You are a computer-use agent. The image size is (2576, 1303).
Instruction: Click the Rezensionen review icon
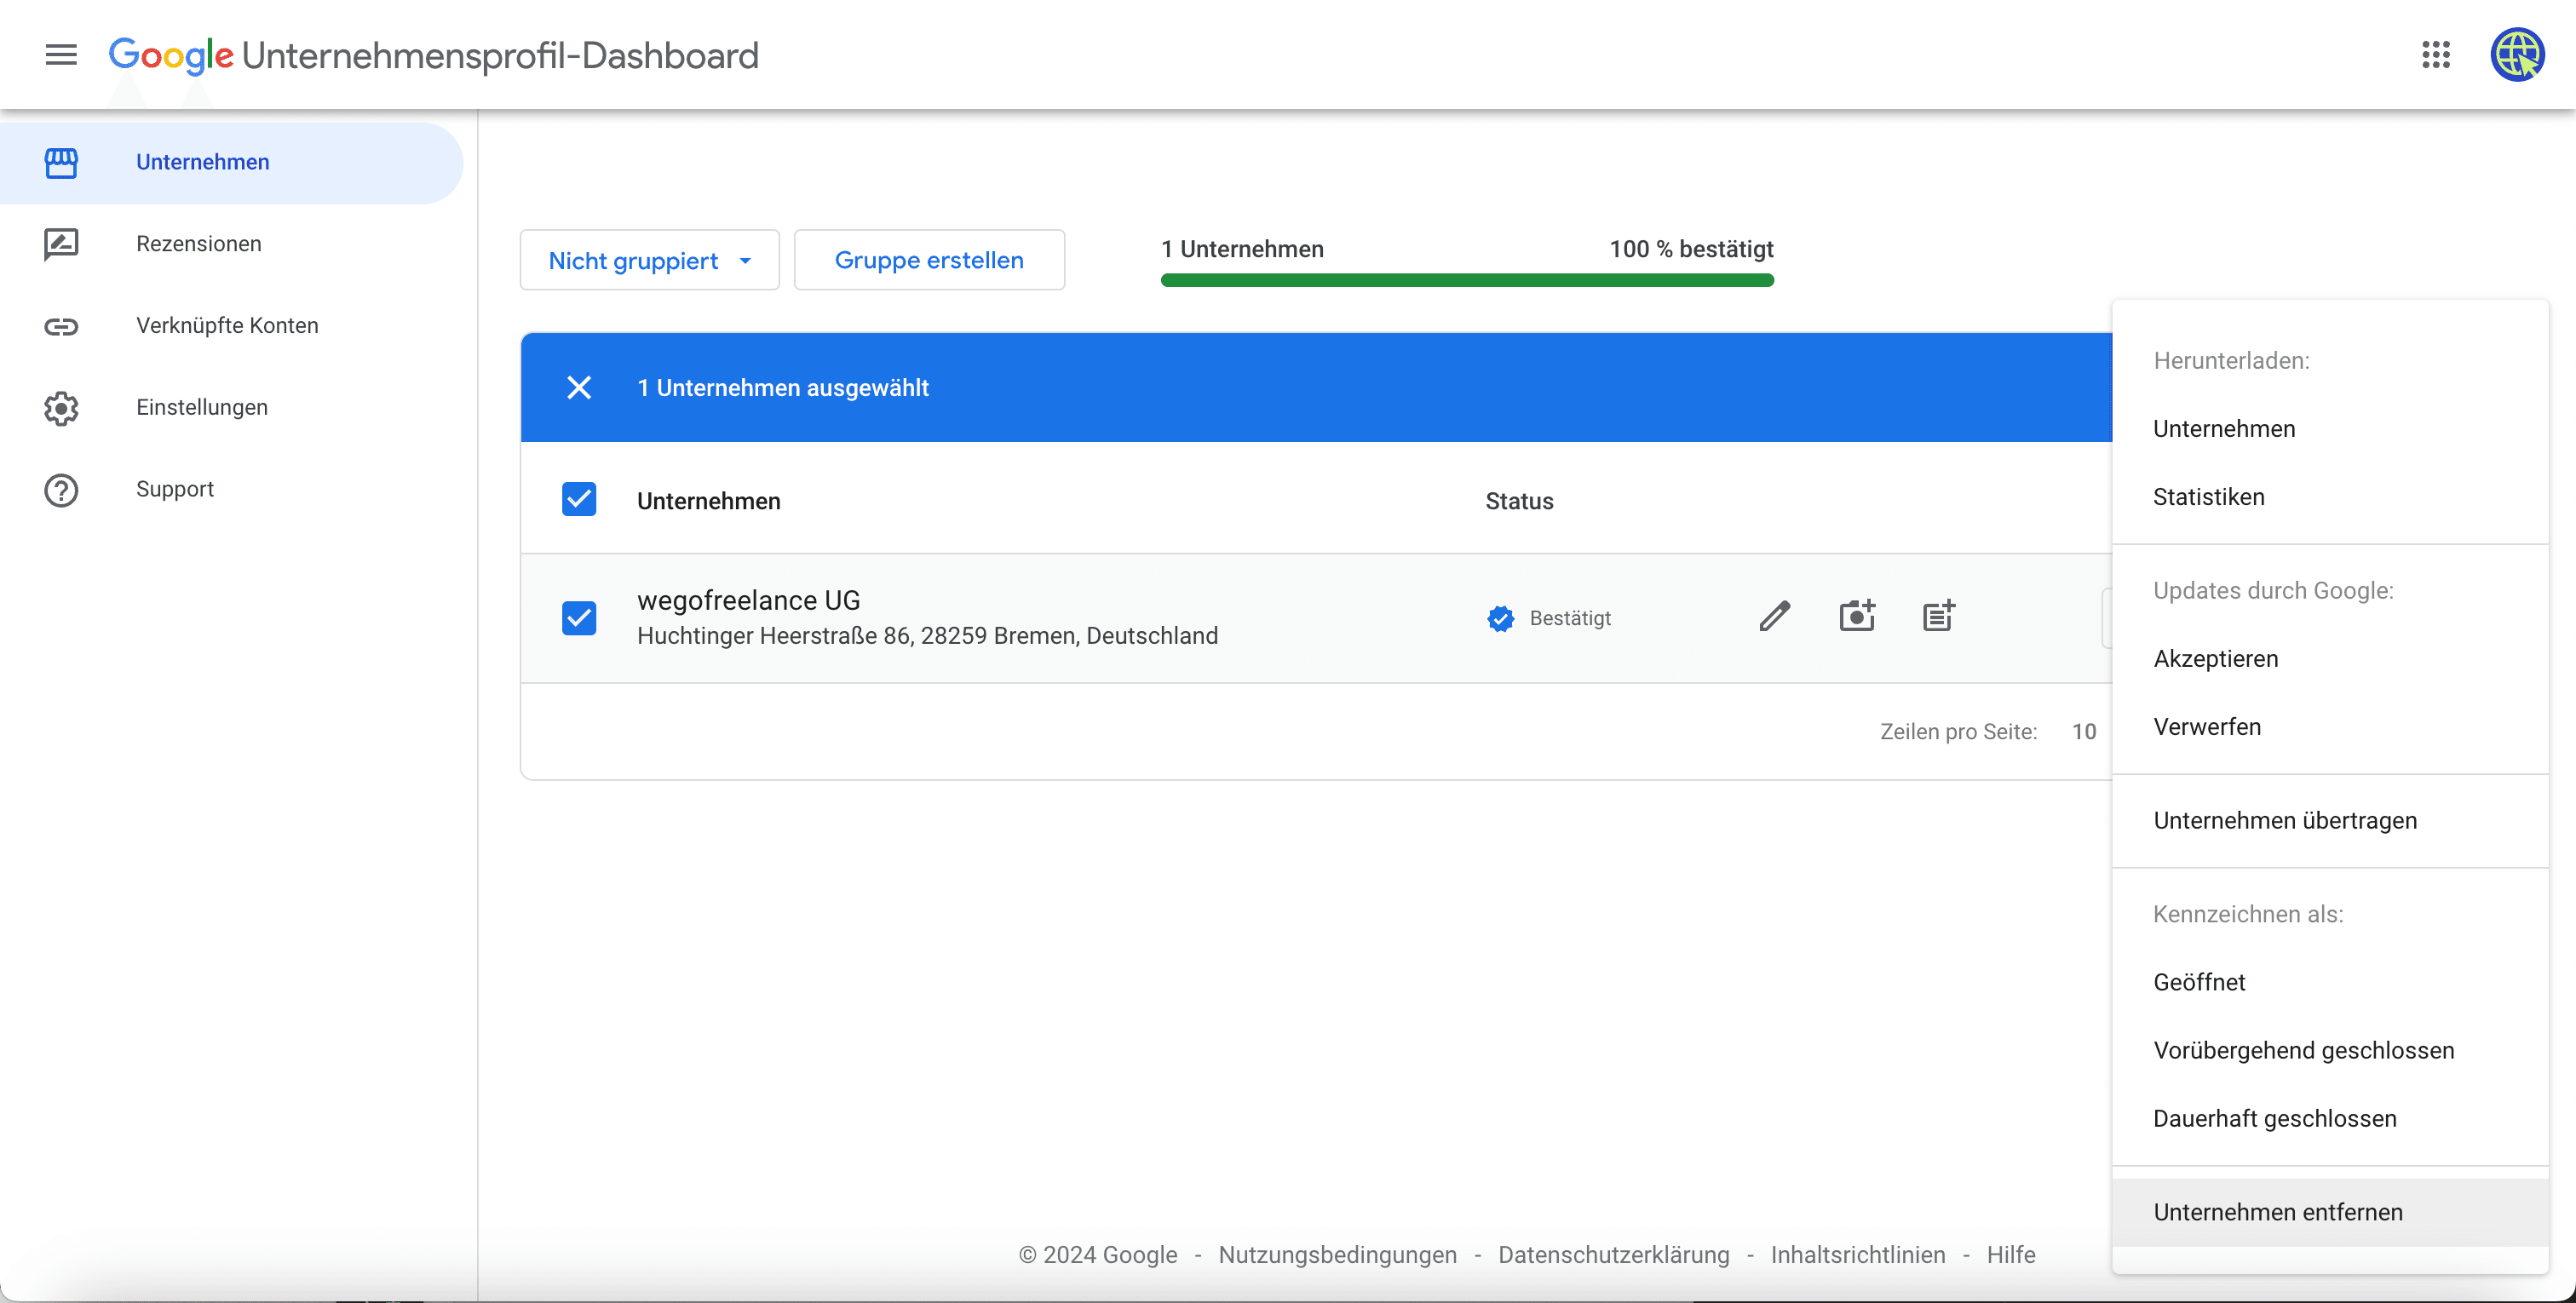click(61, 244)
